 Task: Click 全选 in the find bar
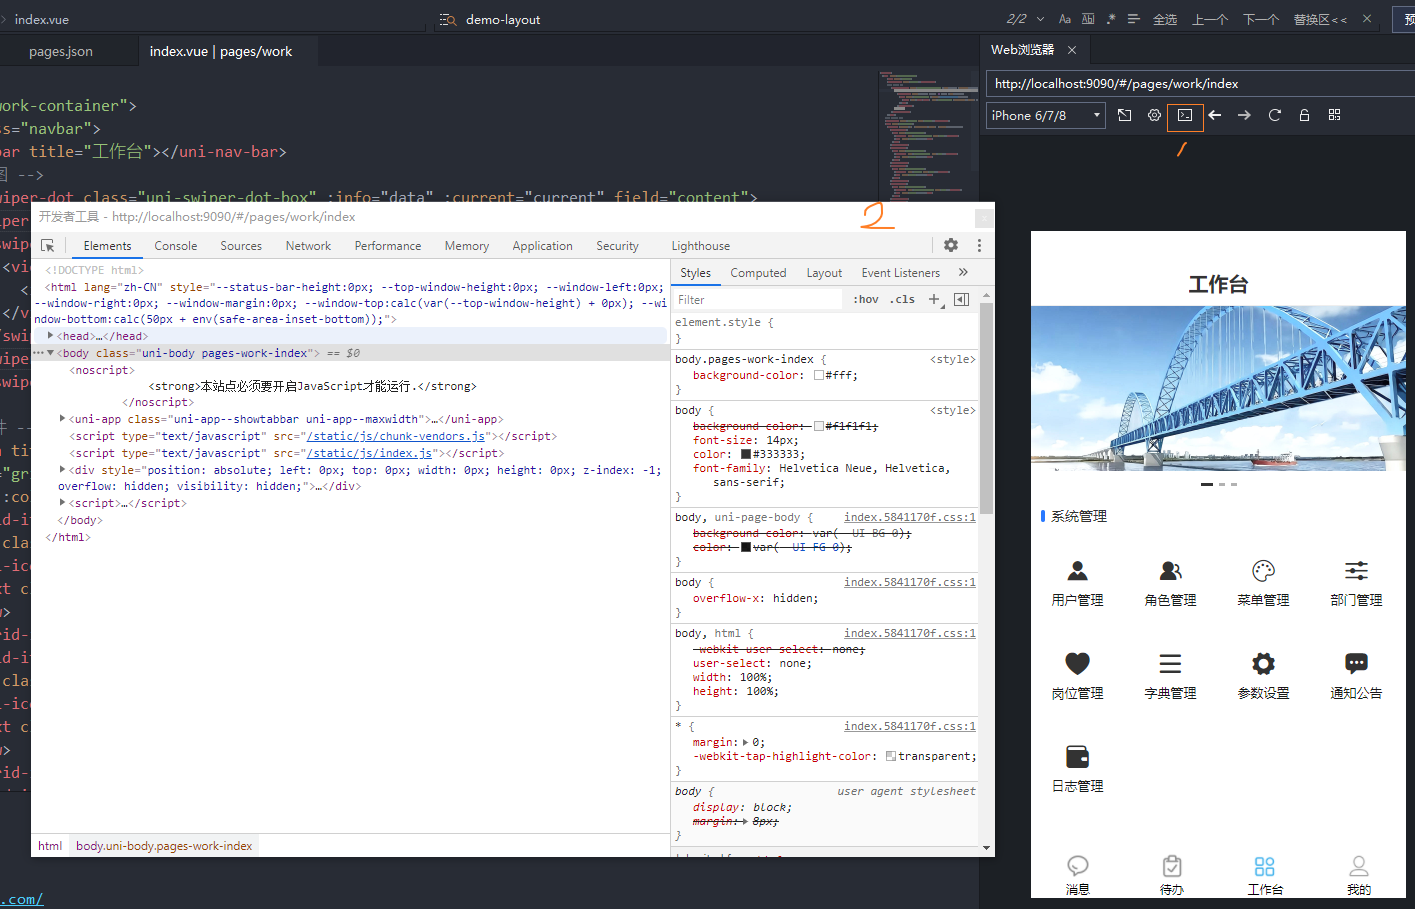tap(1165, 19)
